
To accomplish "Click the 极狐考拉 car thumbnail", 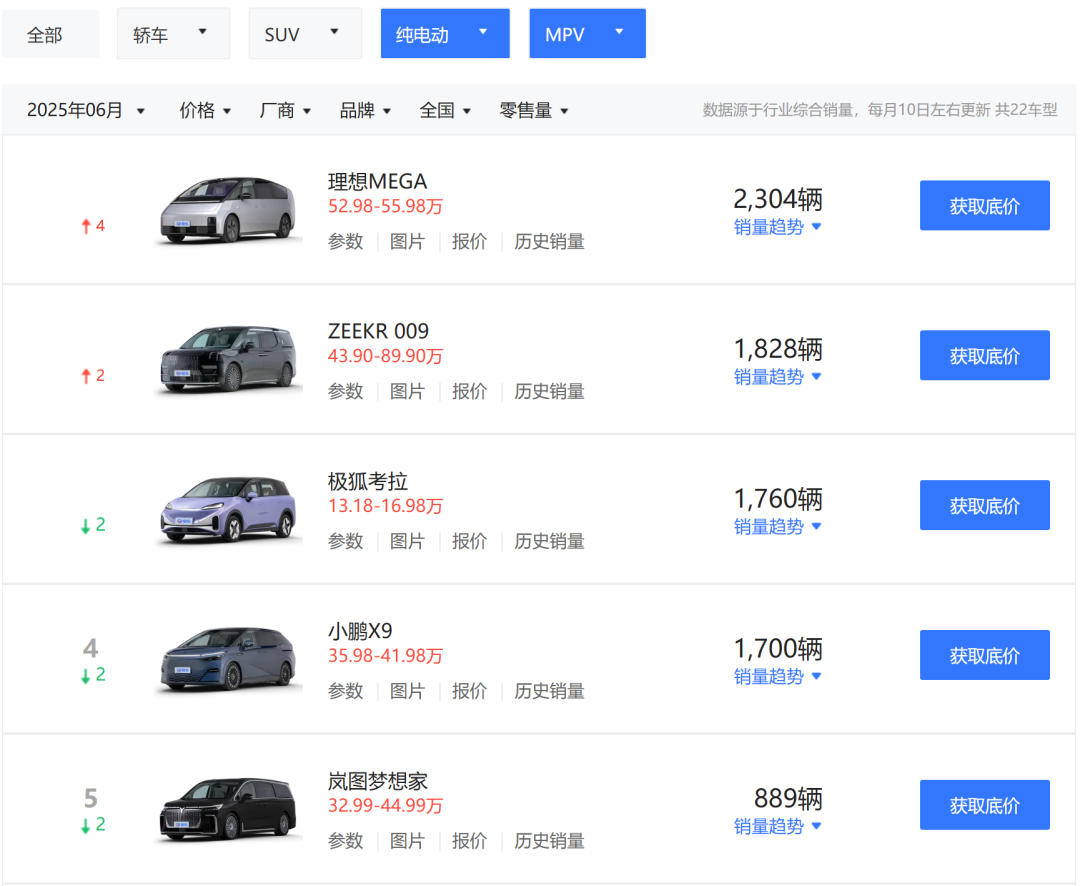I will point(229,510).
